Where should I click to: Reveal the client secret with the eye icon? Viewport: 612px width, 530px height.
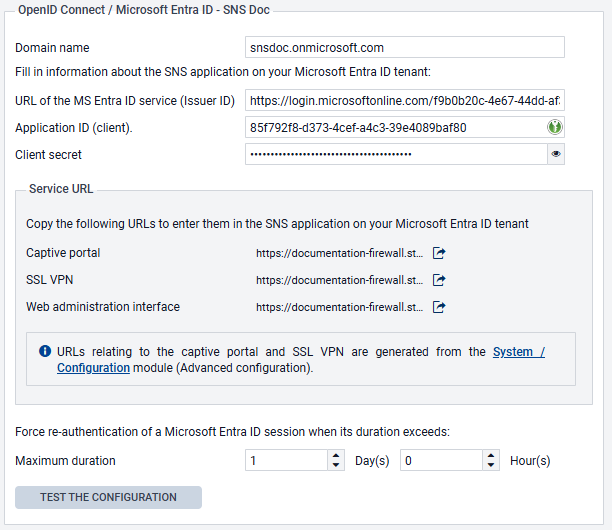click(x=556, y=154)
